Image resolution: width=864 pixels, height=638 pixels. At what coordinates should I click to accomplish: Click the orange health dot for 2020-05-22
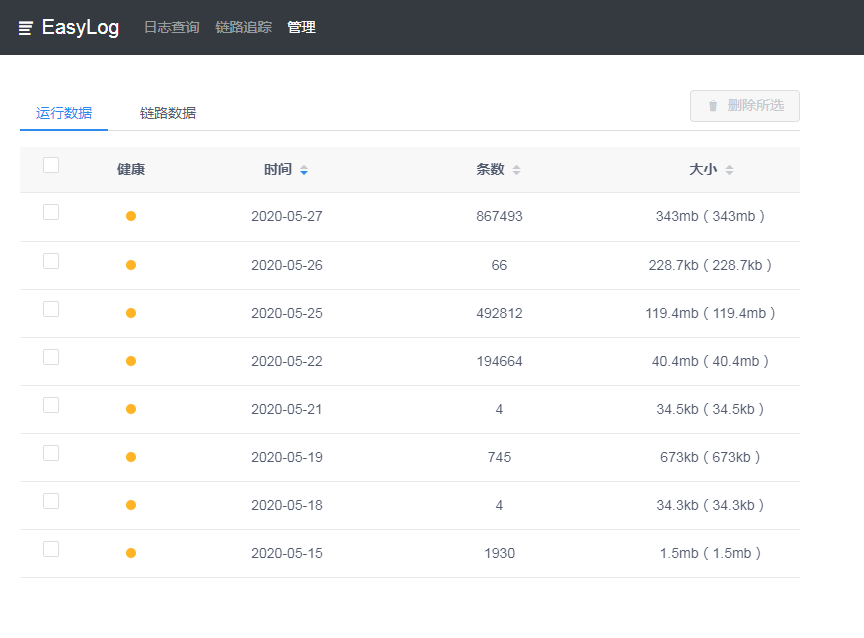131,361
